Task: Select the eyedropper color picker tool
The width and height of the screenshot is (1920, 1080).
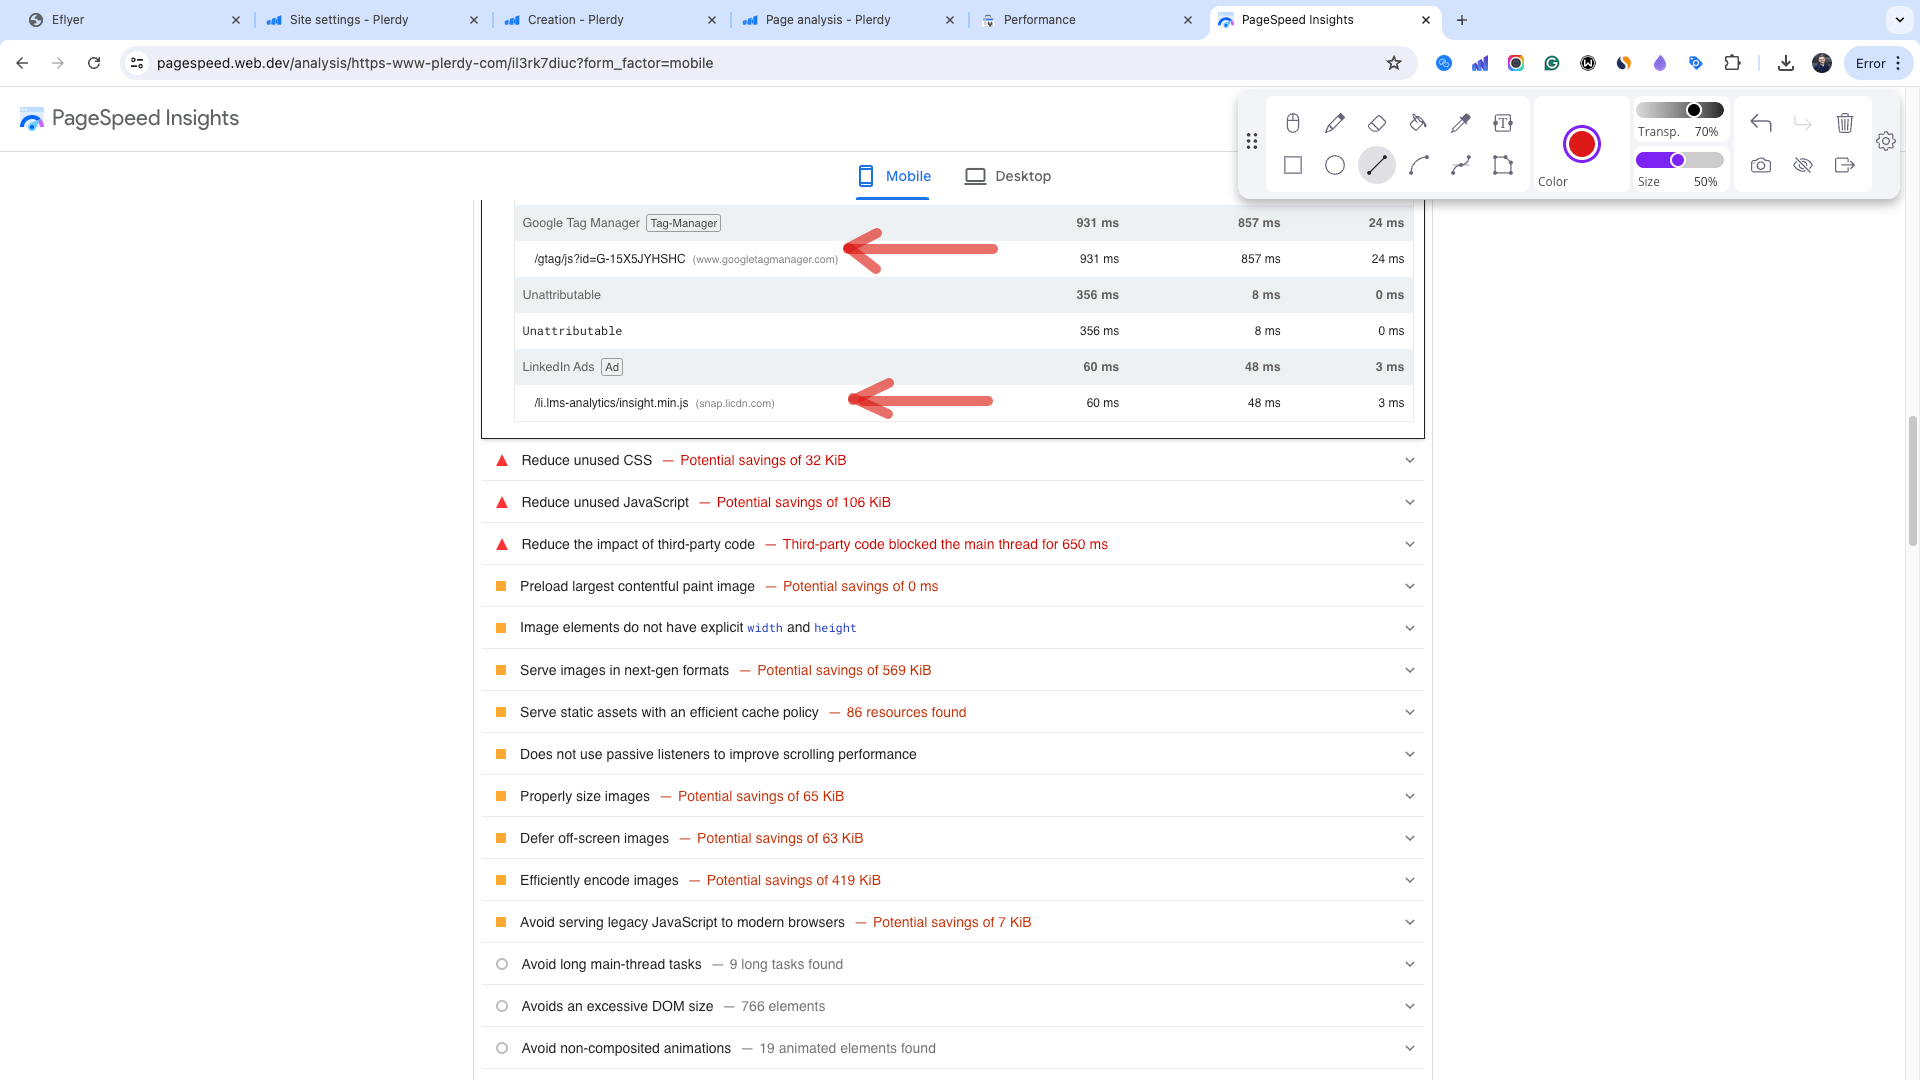Action: 1461,123
